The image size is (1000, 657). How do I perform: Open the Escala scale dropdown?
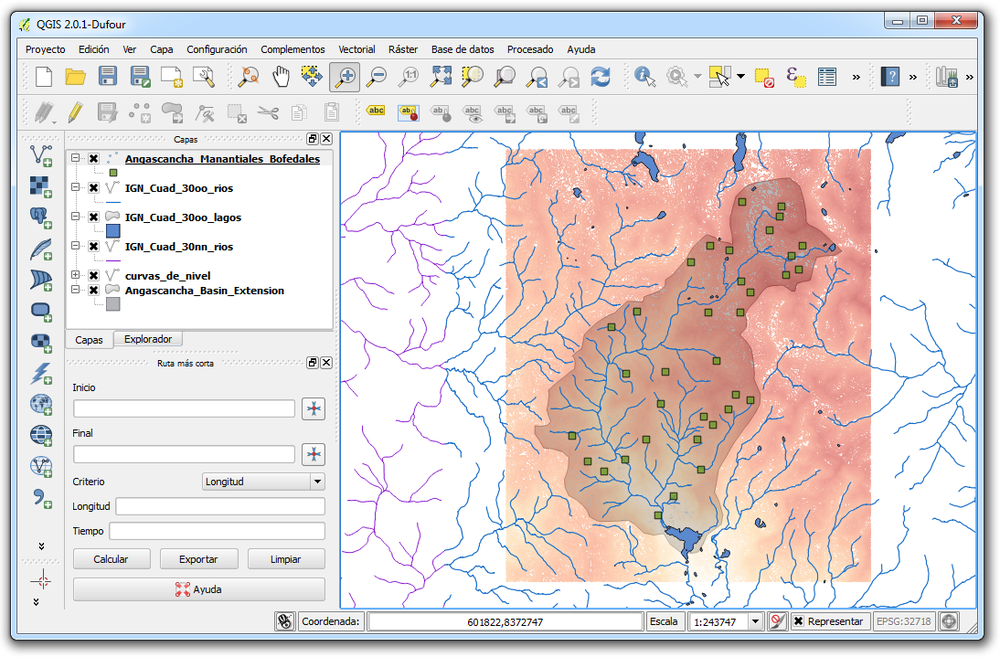pyautogui.click(x=755, y=621)
